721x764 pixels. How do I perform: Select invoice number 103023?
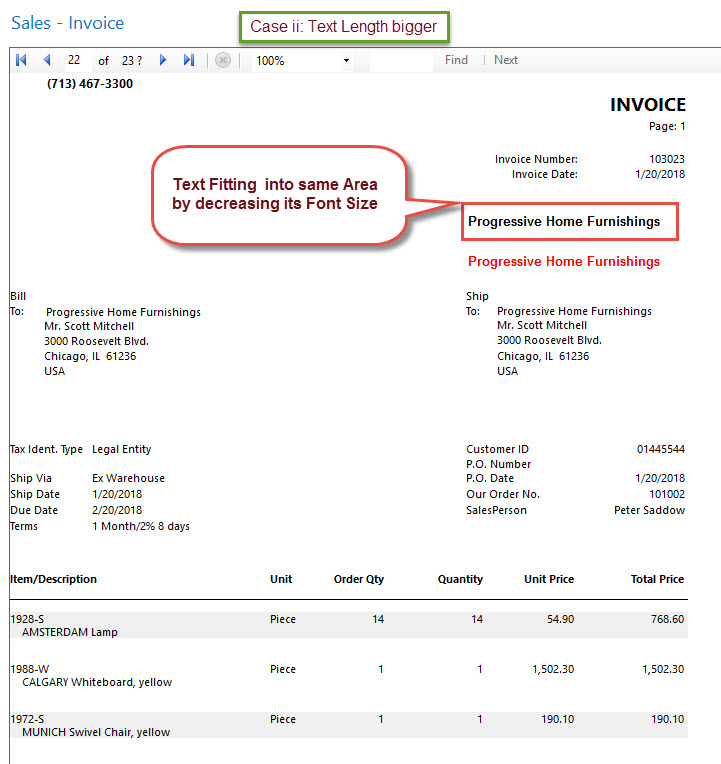point(667,159)
